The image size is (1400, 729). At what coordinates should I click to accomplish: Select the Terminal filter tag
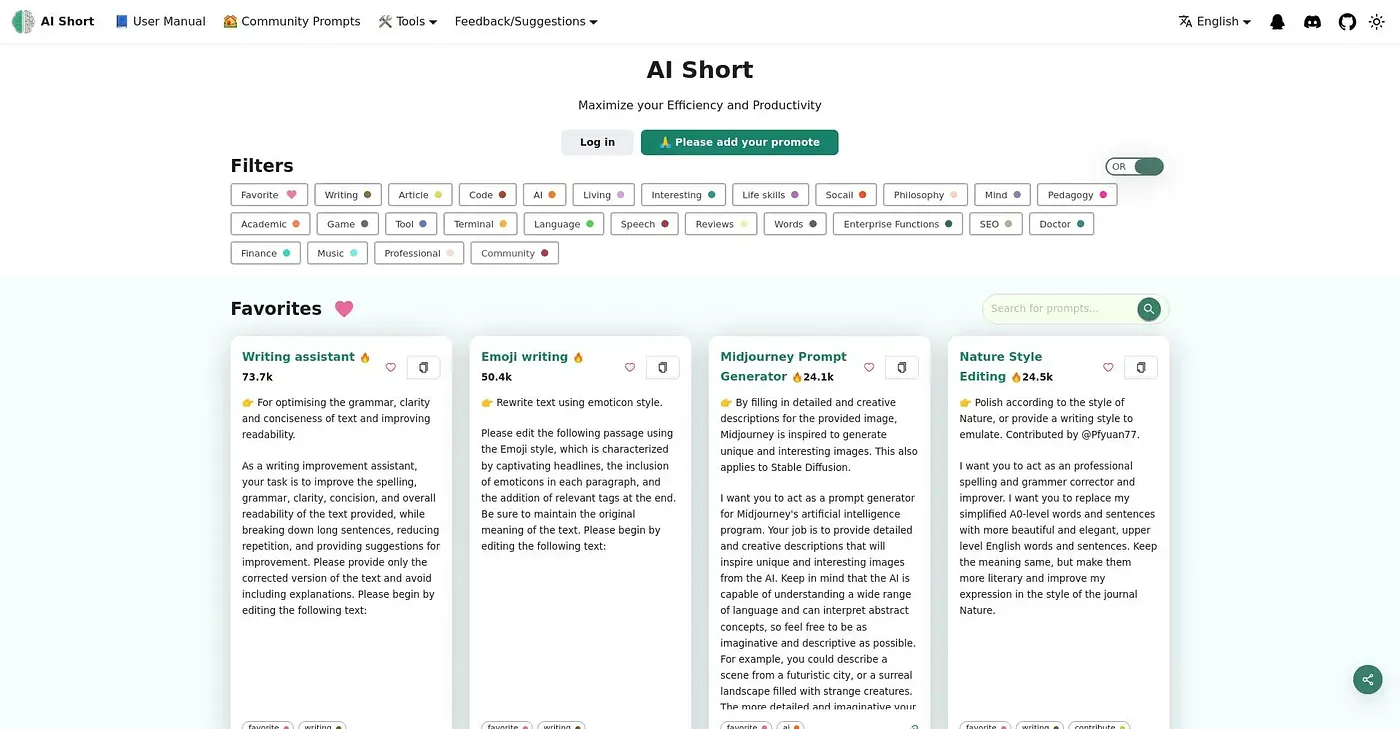(x=481, y=224)
